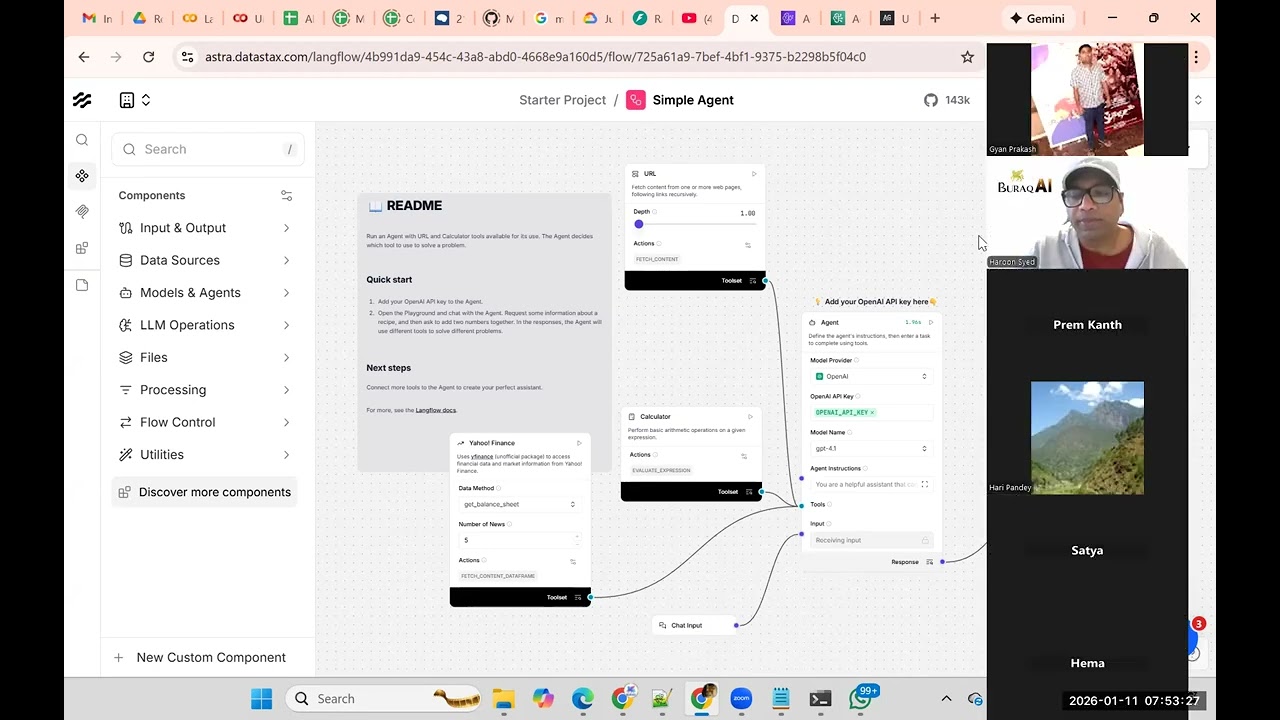The image size is (1280, 720).
Task: Expand Files category
Action: (205, 357)
